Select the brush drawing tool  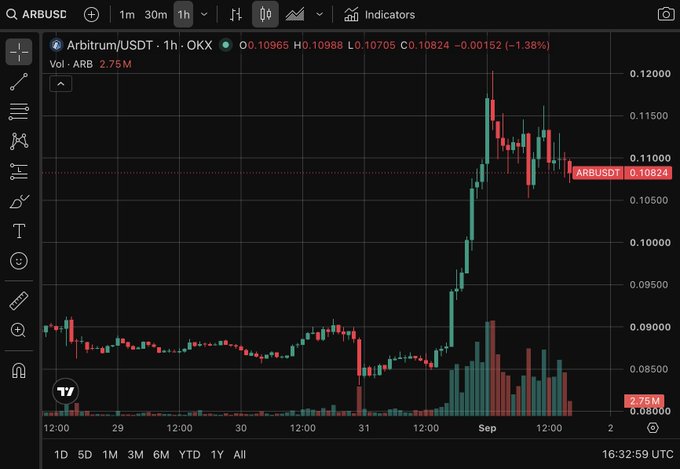[x=19, y=201]
